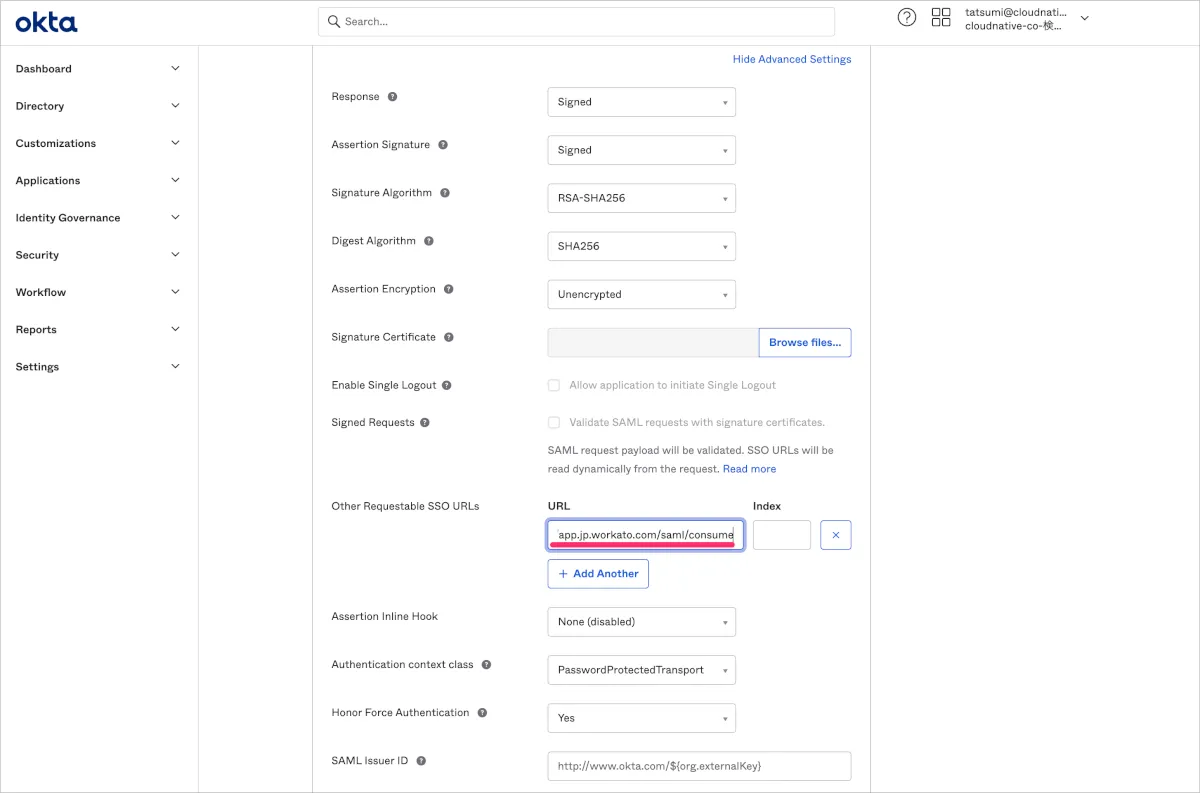This screenshot has width=1200, height=793.
Task: Click help icon beside Signature Algorithm
Action: coord(445,193)
